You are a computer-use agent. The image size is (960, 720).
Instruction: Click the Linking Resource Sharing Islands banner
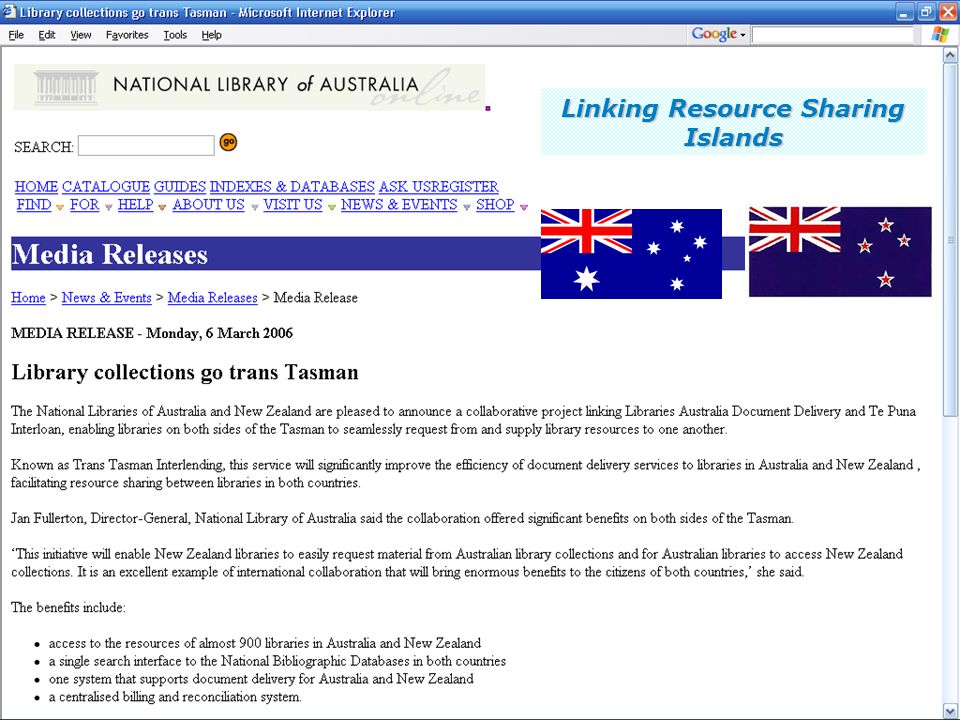(x=733, y=122)
